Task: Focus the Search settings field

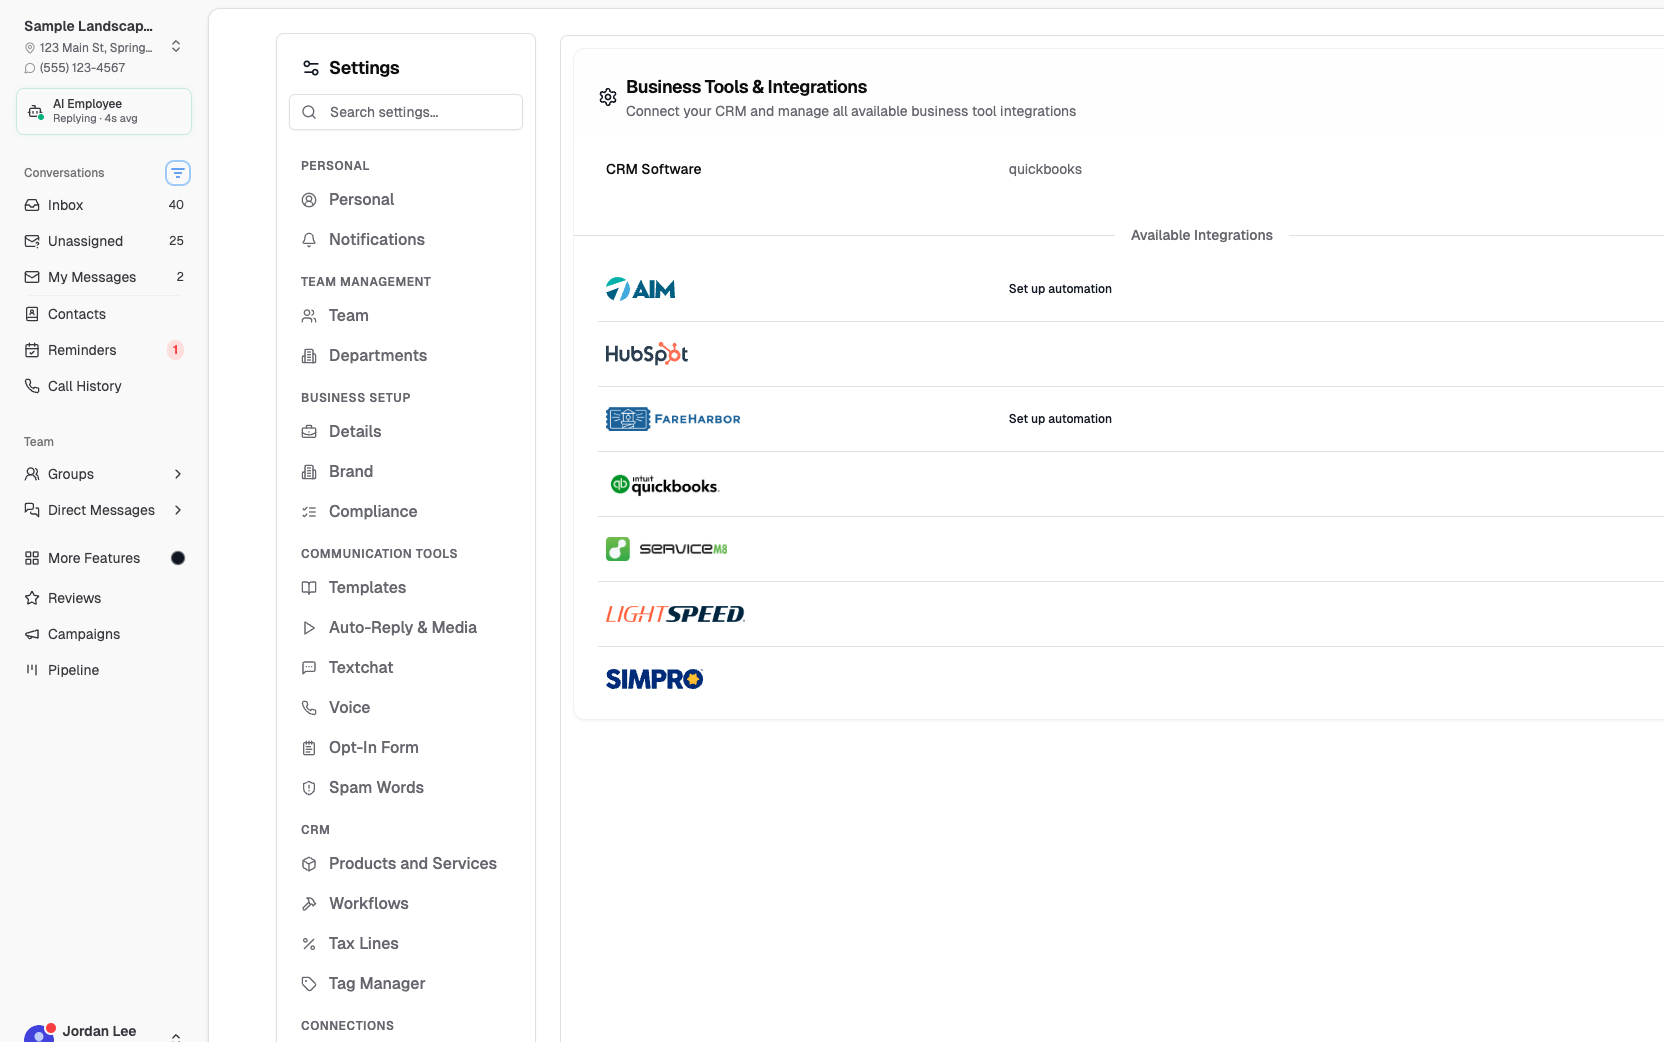Action: pyautogui.click(x=406, y=112)
